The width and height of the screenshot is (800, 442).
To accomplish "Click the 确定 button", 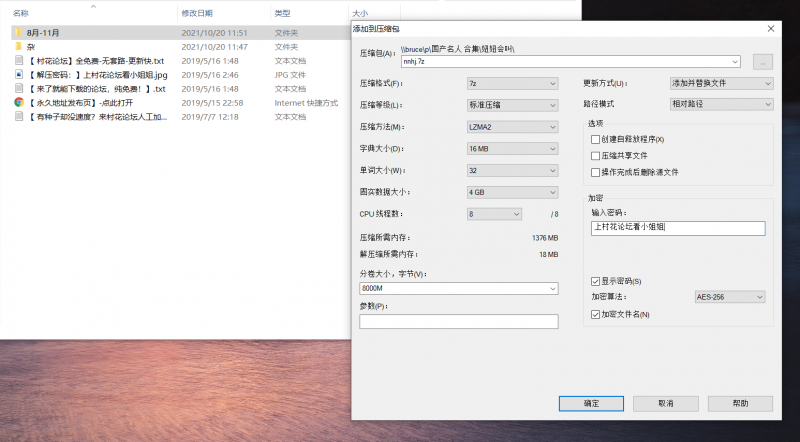I will point(591,403).
